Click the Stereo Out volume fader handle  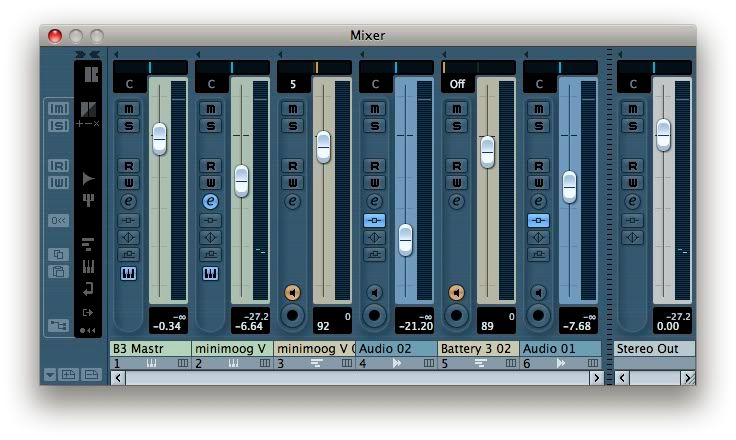pyautogui.click(x=663, y=135)
